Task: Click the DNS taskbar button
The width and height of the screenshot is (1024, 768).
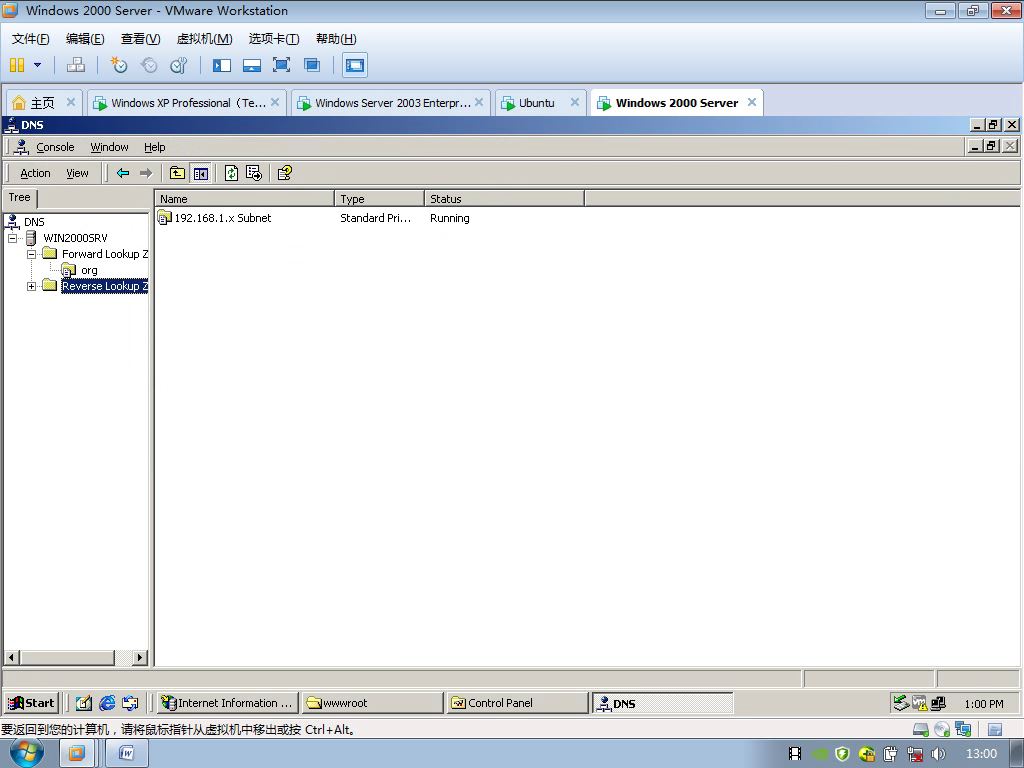Action: tap(663, 703)
